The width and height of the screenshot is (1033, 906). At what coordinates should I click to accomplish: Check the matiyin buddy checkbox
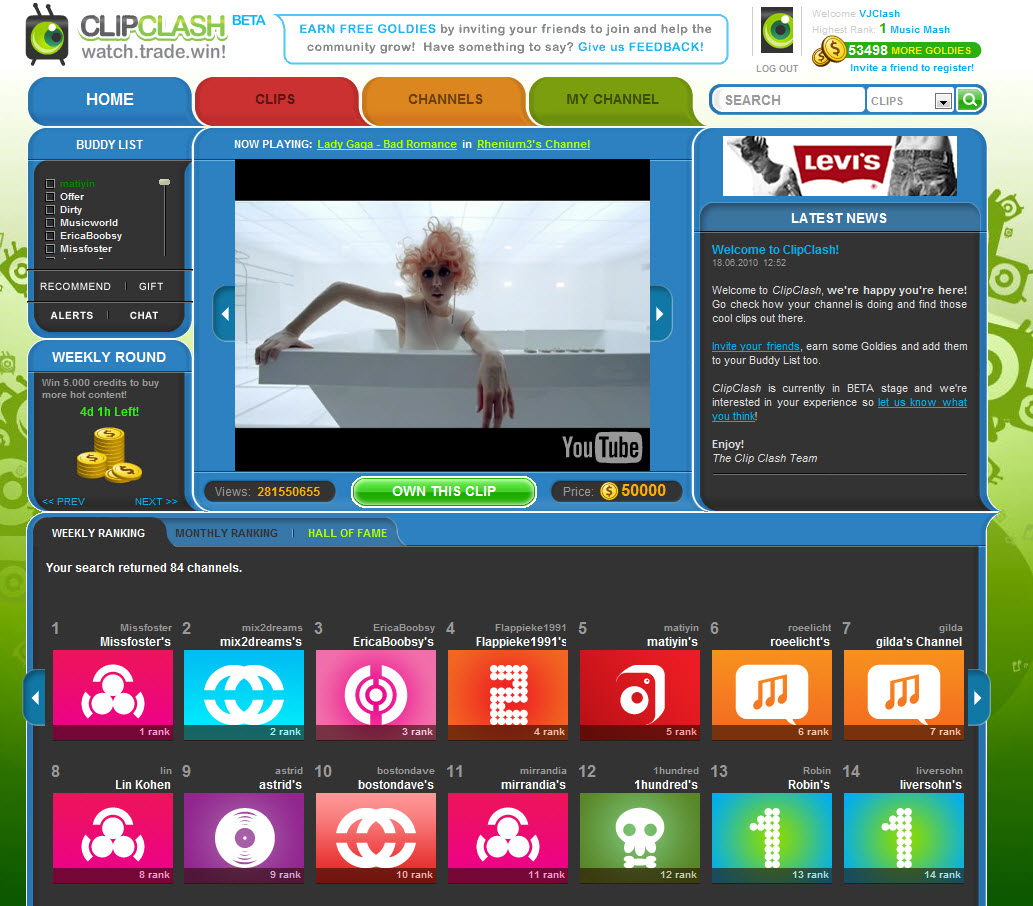tap(49, 184)
